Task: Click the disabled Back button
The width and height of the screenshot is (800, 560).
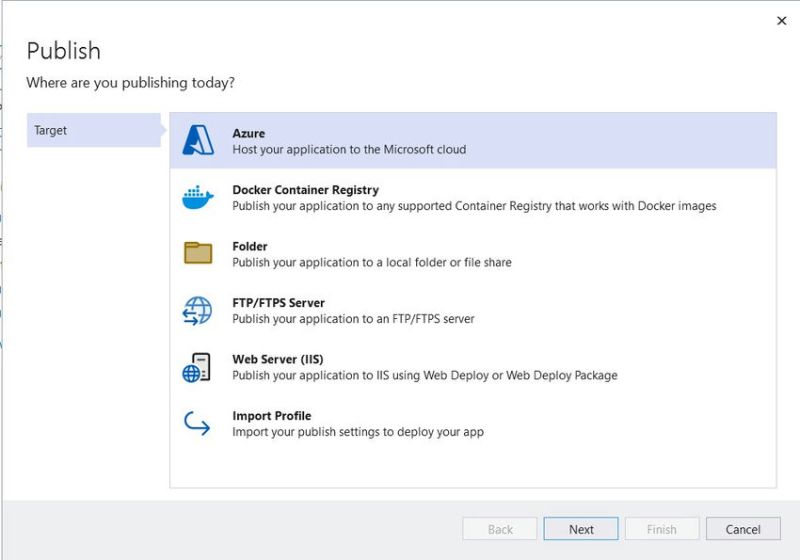Action: pos(500,529)
